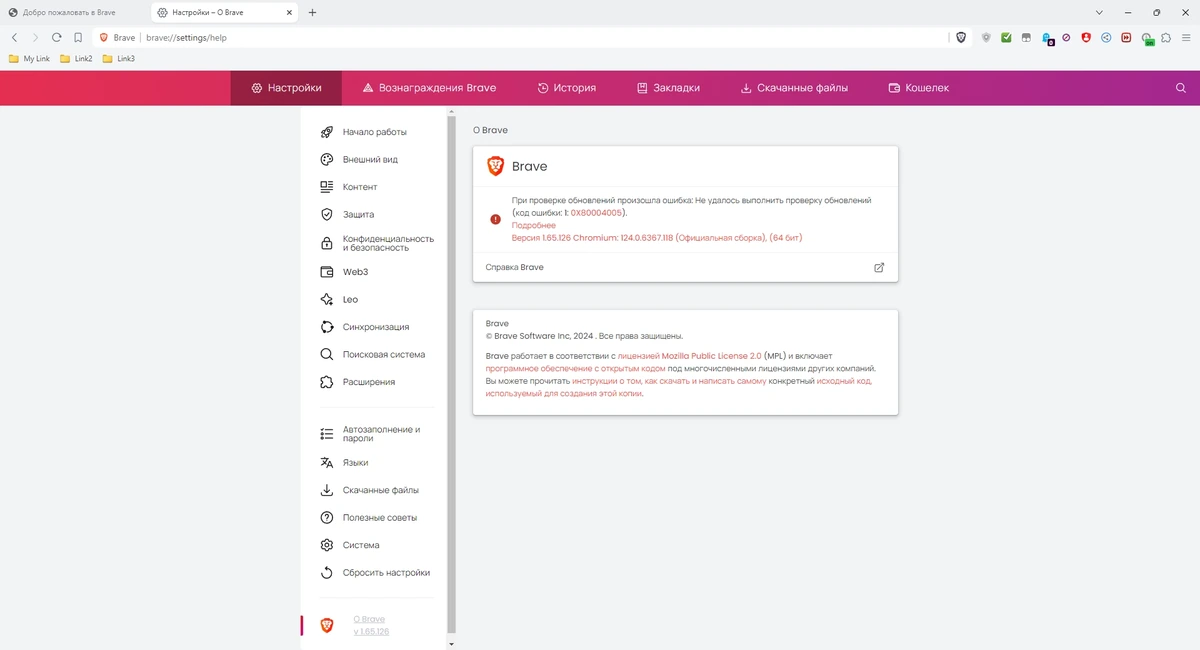This screenshot has height=650, width=1200.
Task: Bookmark this page with the bookmark icon
Action: point(78,37)
